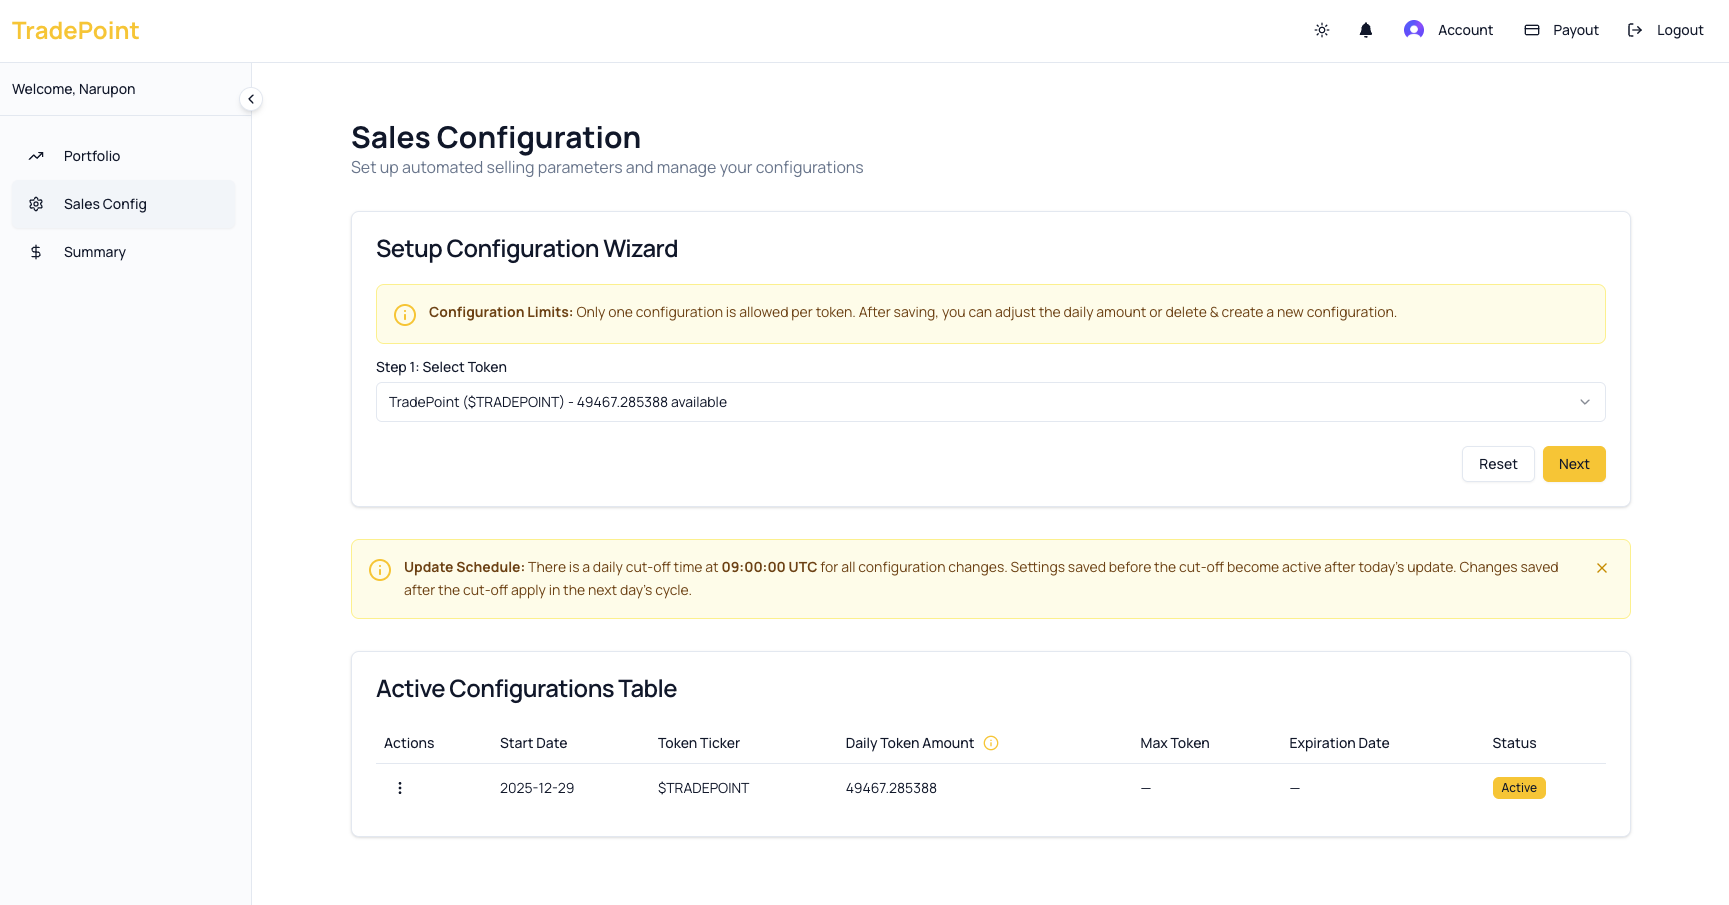Reset the configuration wizard
Screen dimensions: 1729x905
coord(1497,463)
